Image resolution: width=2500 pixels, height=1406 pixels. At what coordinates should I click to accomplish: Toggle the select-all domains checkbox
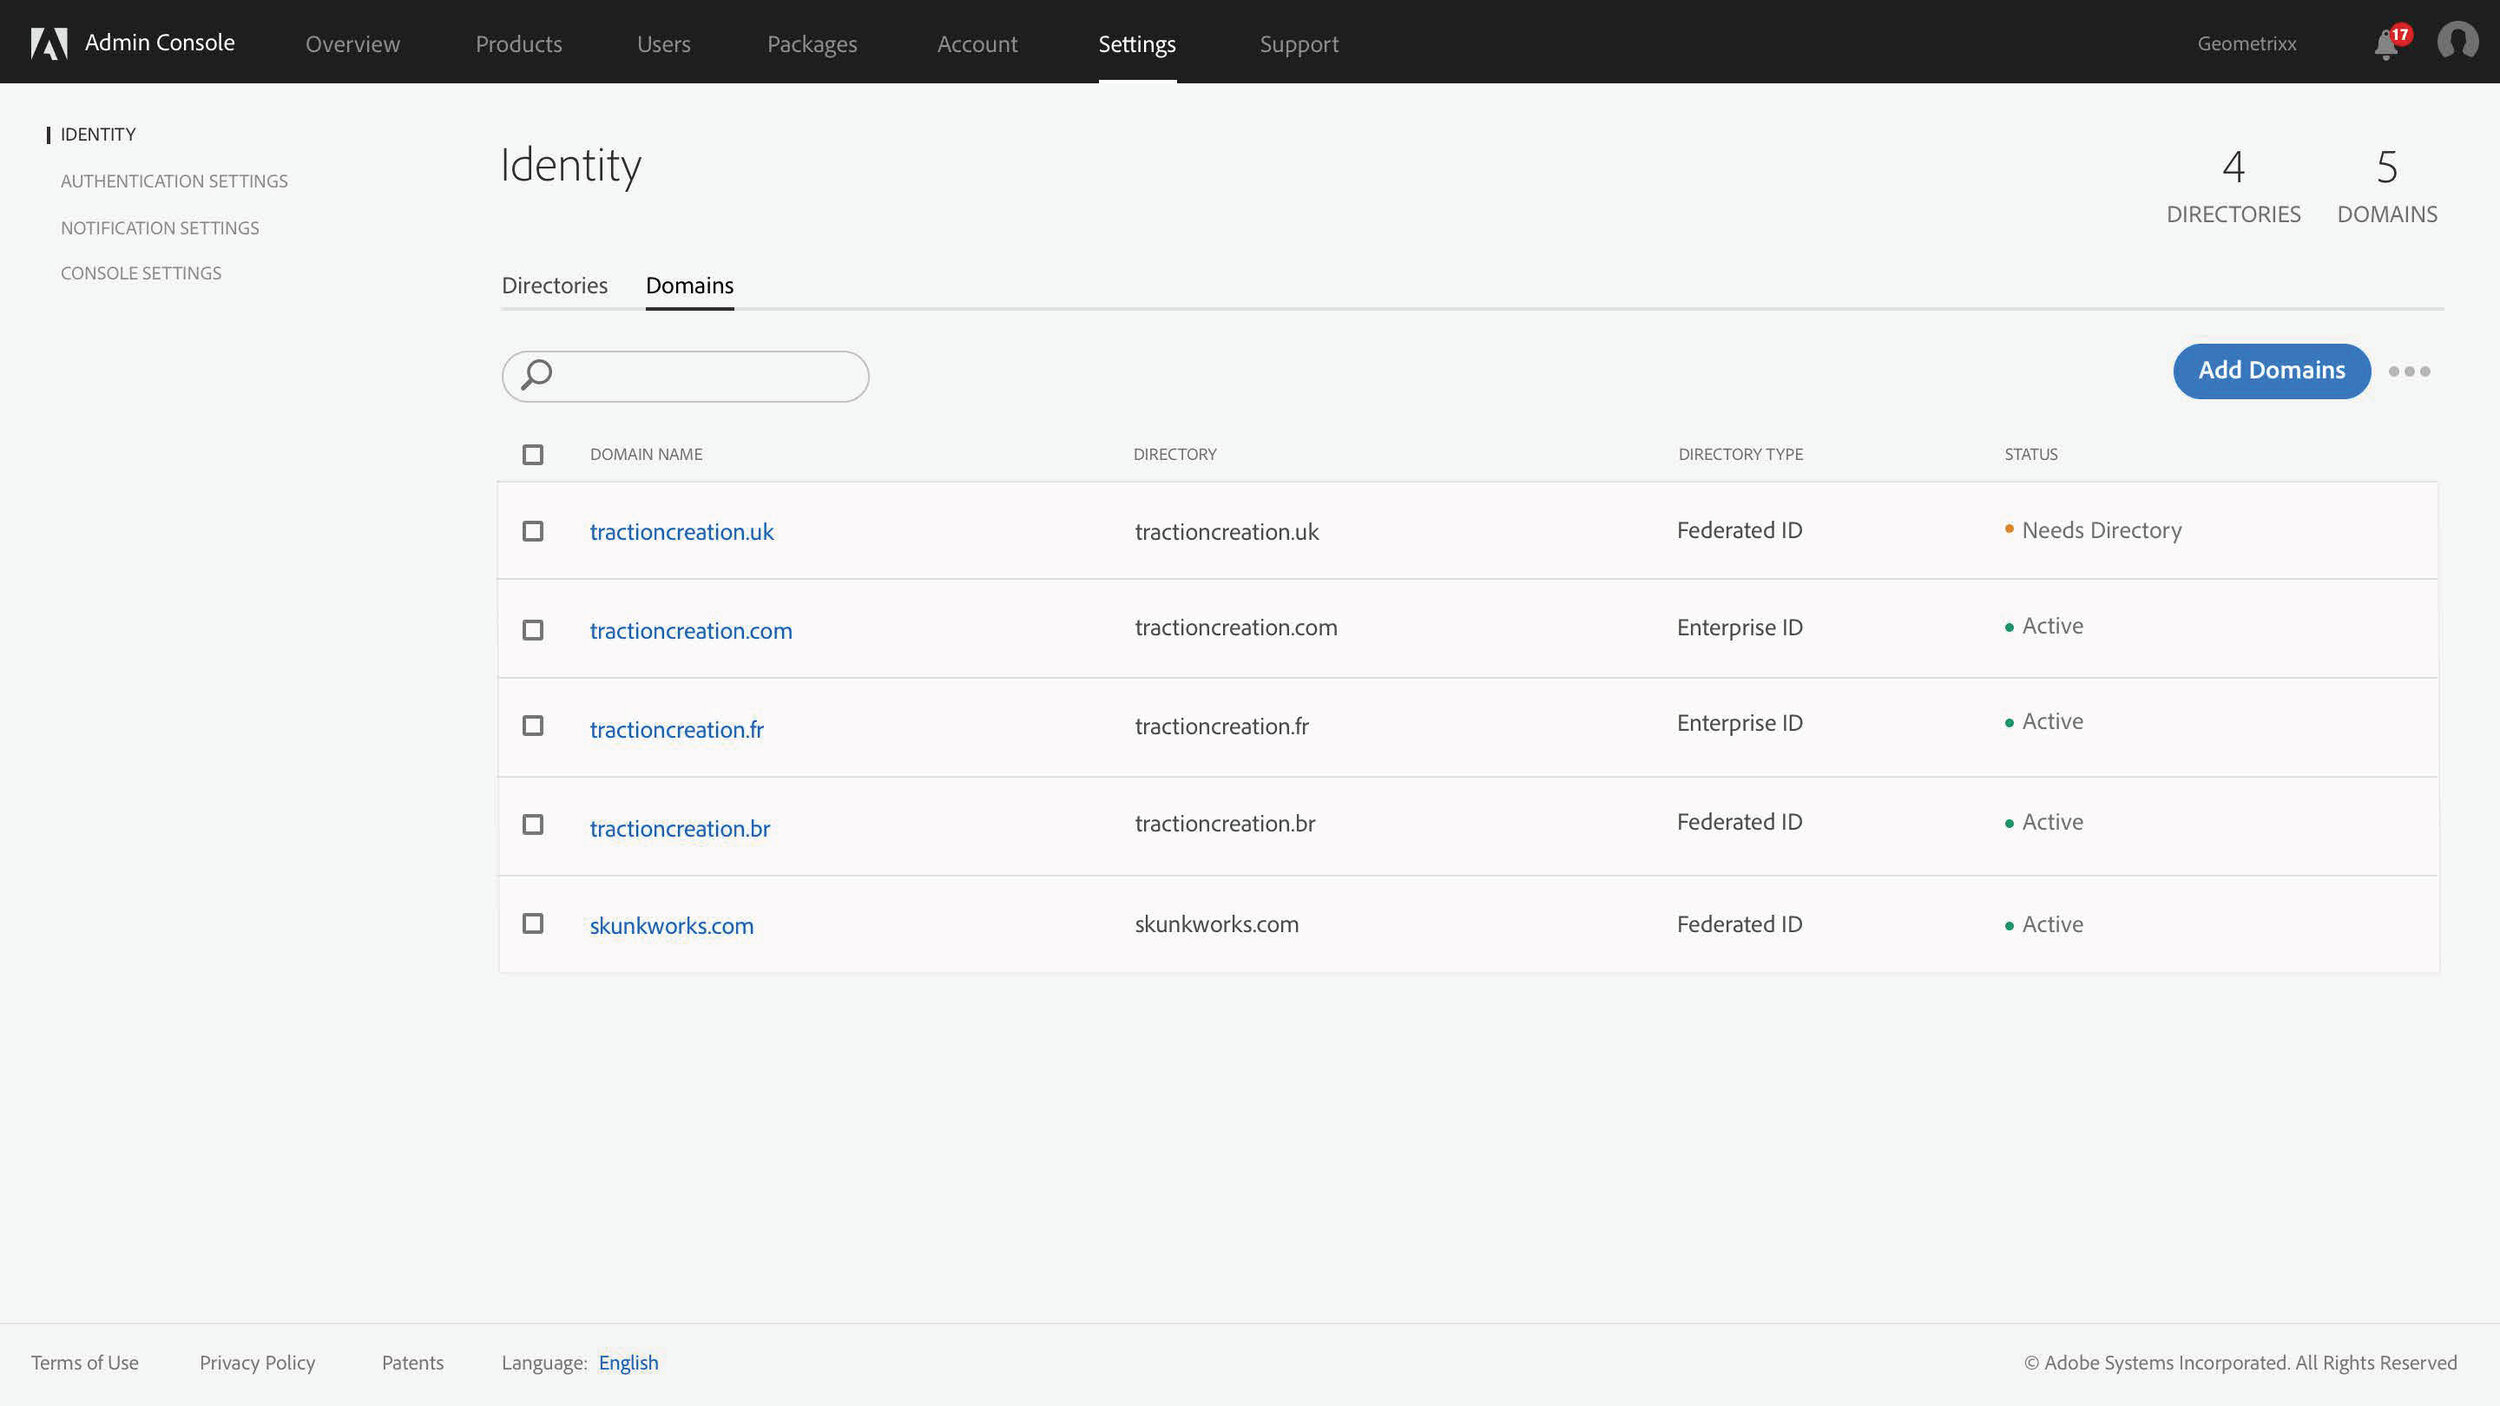pos(533,455)
